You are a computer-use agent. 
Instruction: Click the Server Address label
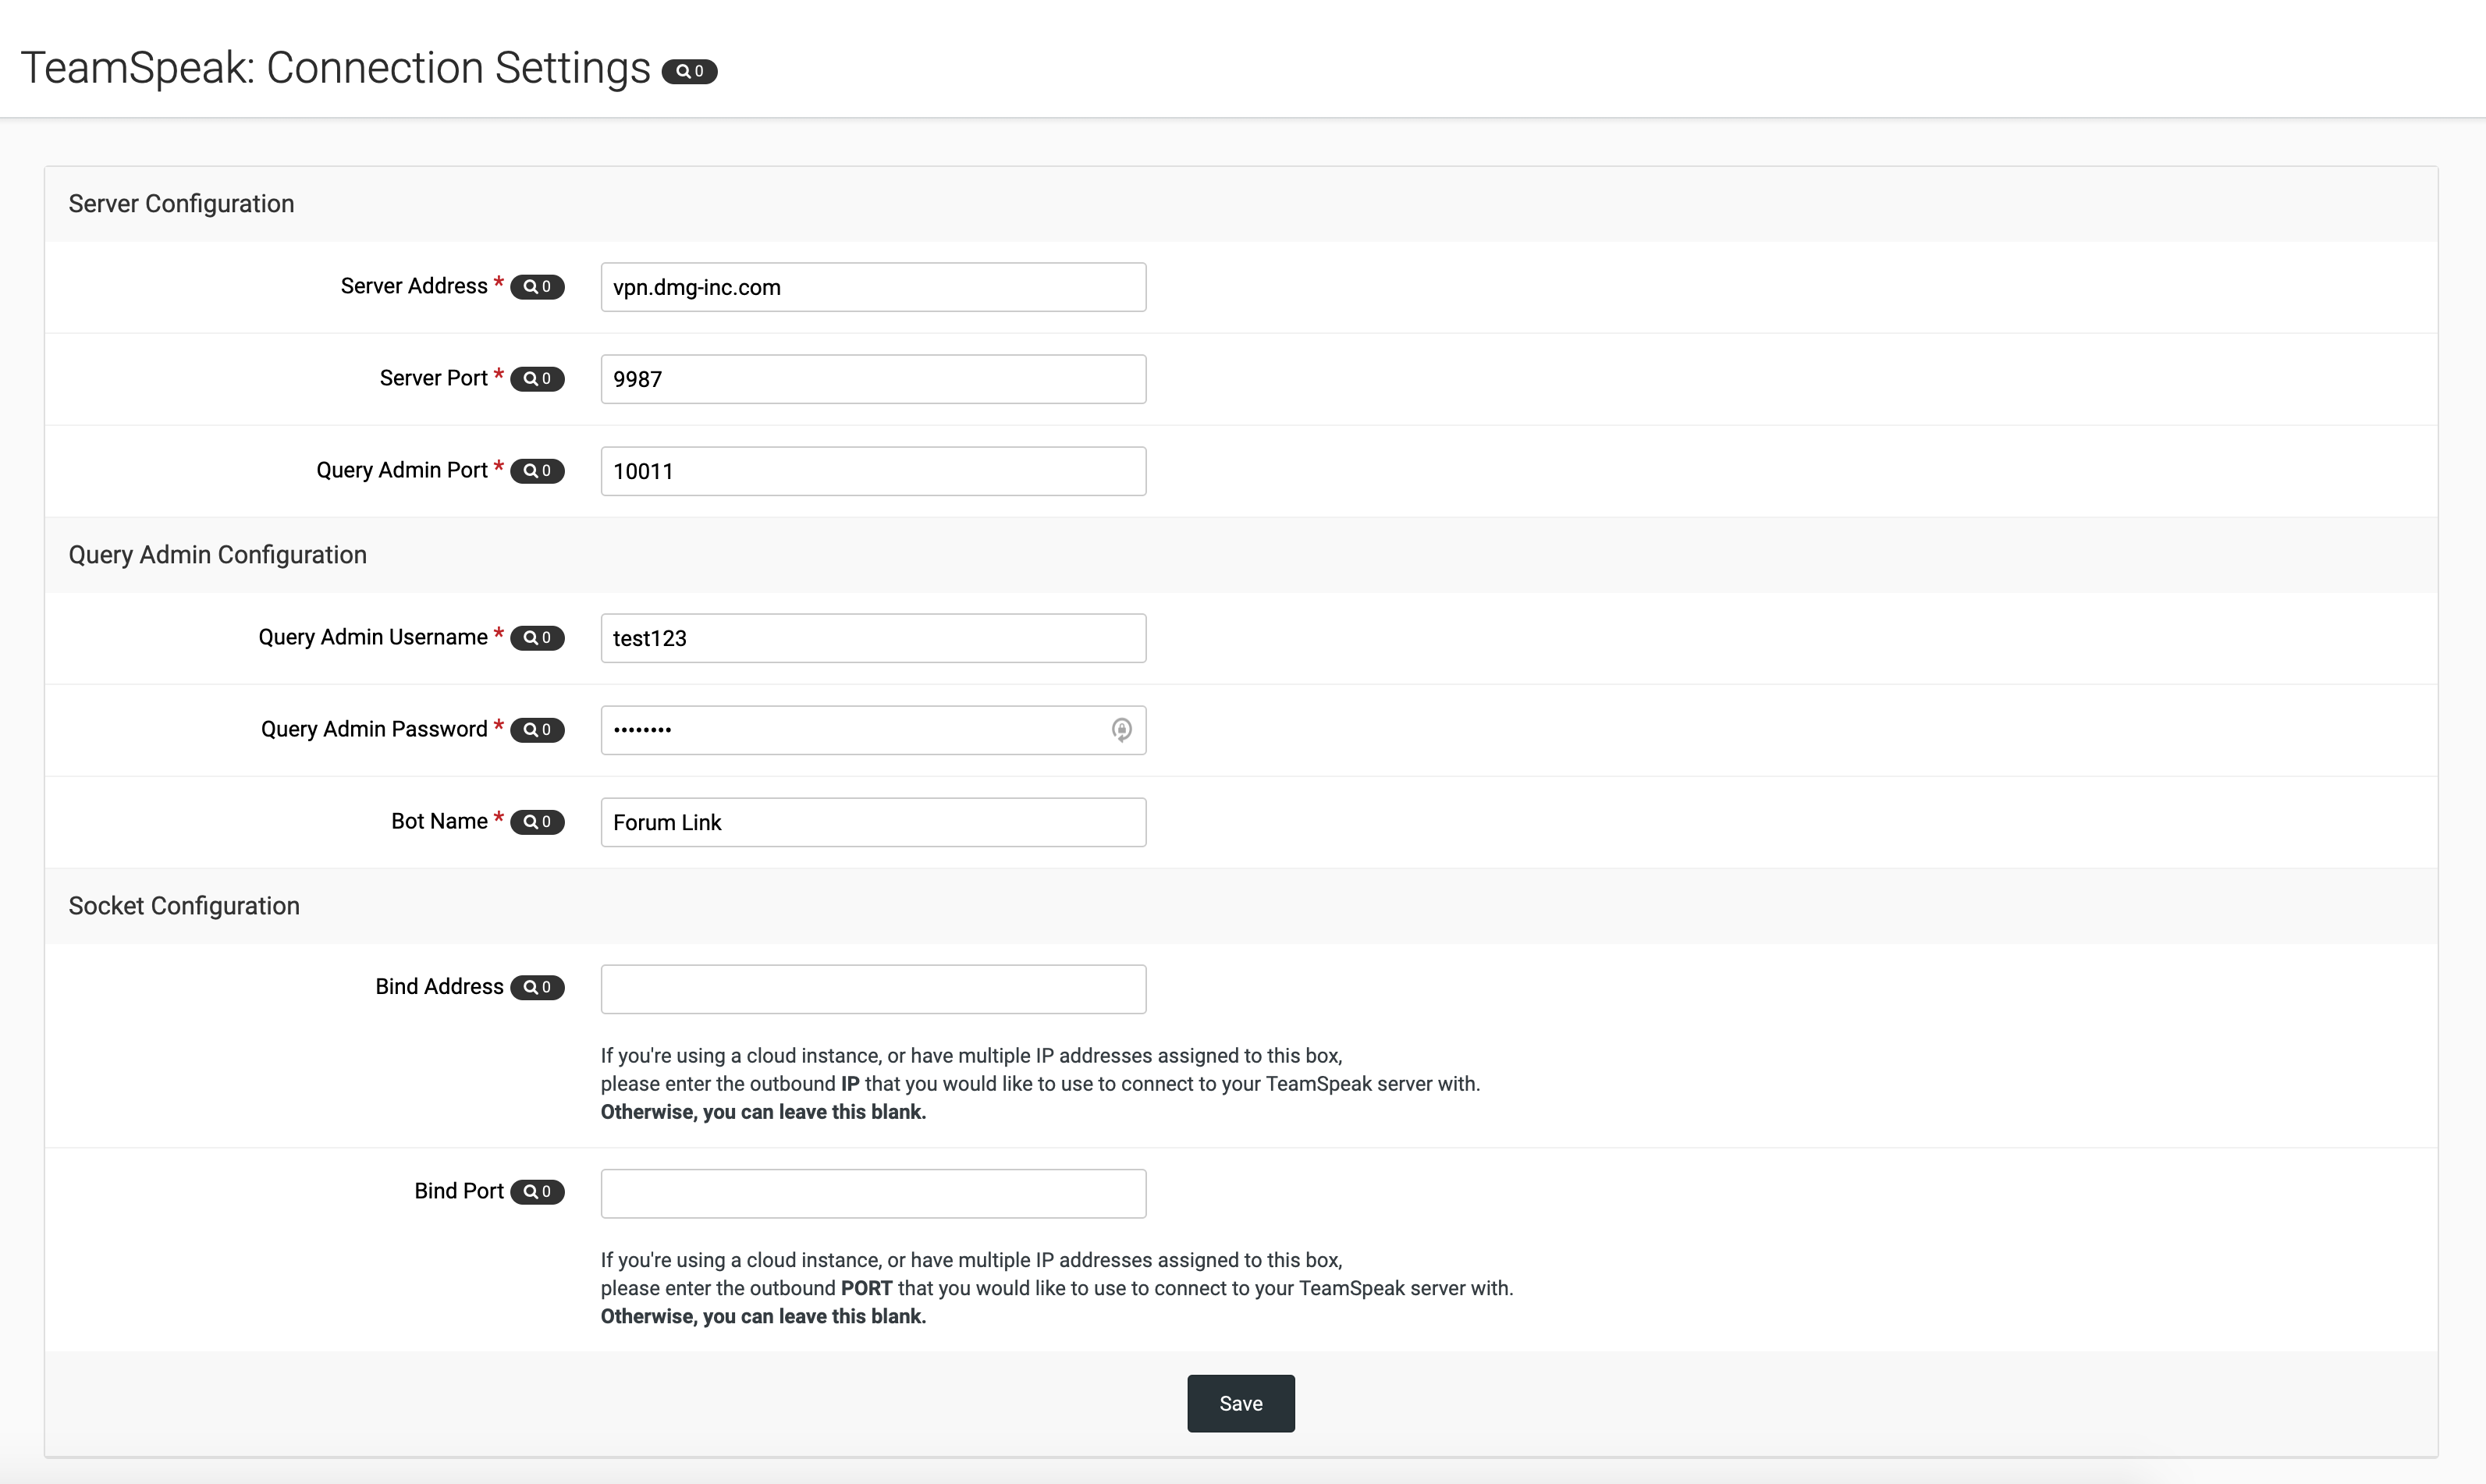414,286
